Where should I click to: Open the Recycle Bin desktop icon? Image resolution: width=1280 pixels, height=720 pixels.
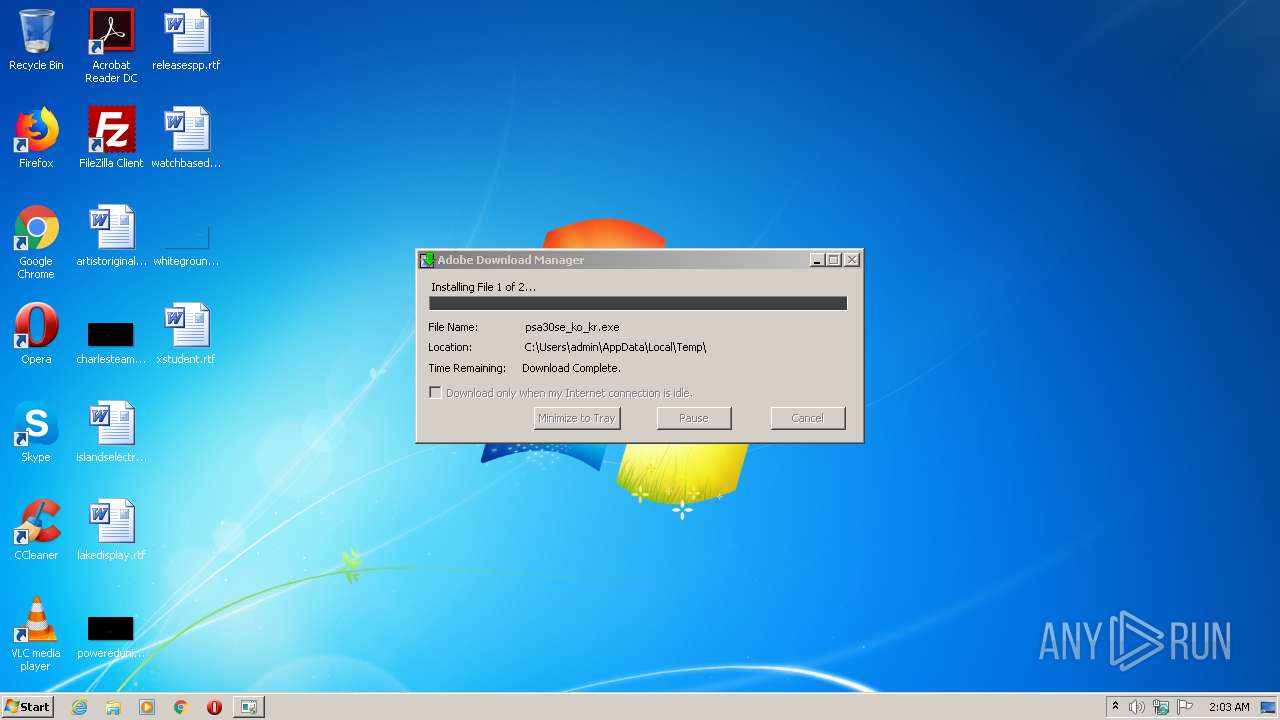36,40
